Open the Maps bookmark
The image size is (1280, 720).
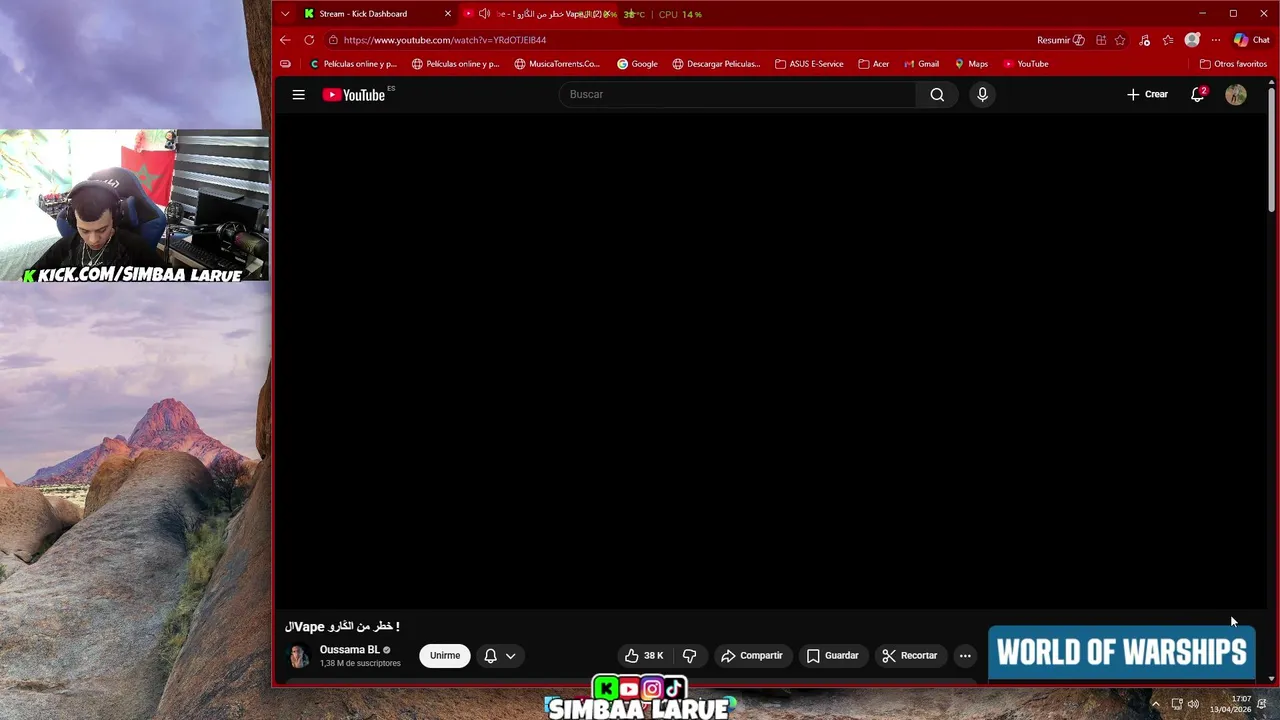pos(971,64)
